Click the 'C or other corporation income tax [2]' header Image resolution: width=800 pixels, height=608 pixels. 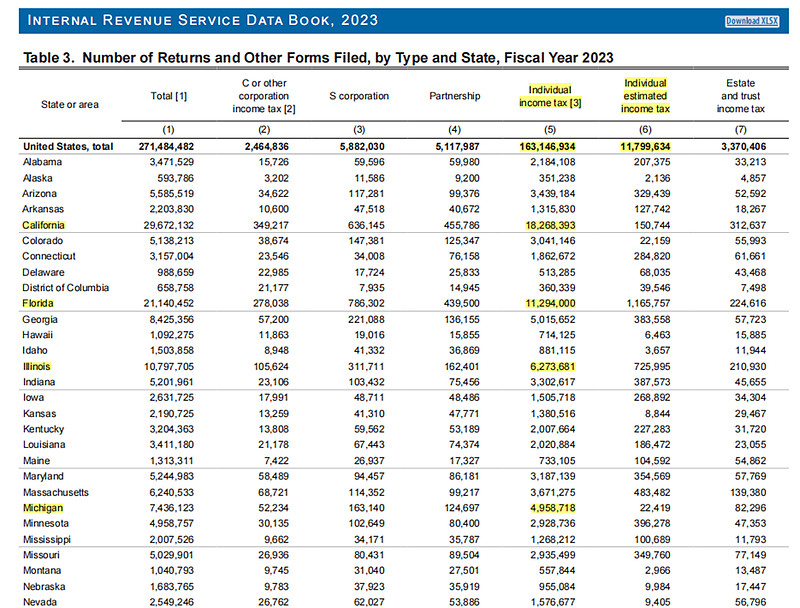[264, 96]
